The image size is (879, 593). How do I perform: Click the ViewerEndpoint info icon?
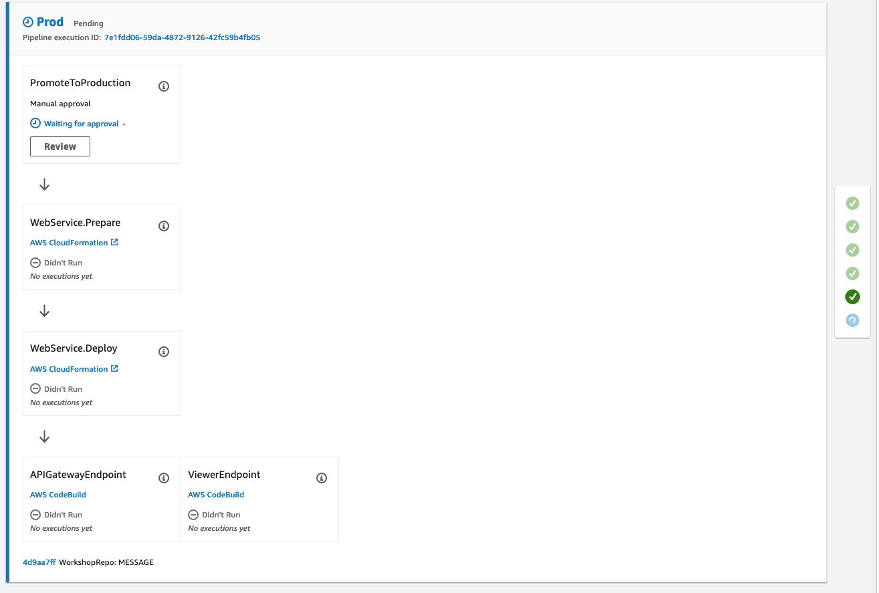[321, 477]
